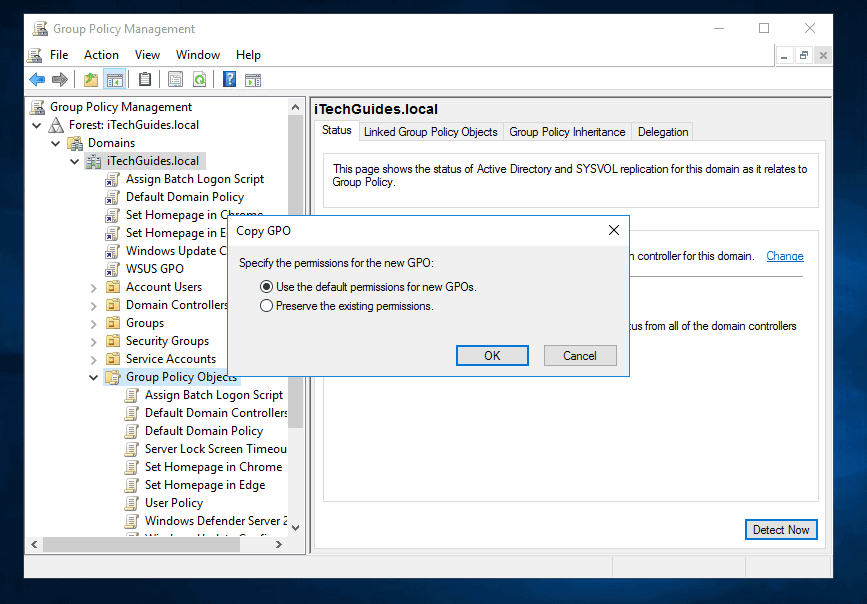This screenshot has width=867, height=604.
Task: Collapse the Forest: iTechGuides.local node
Action: tap(37, 126)
